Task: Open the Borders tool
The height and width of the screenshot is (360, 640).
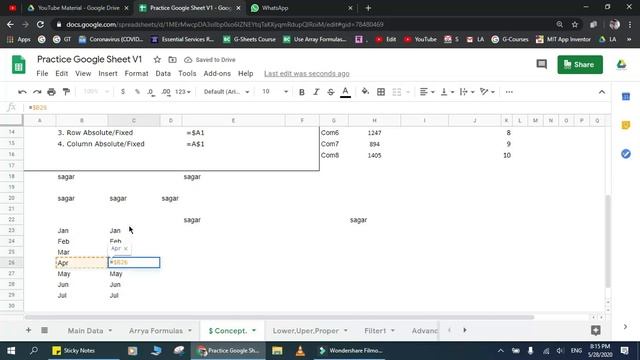Action: [x=381, y=92]
